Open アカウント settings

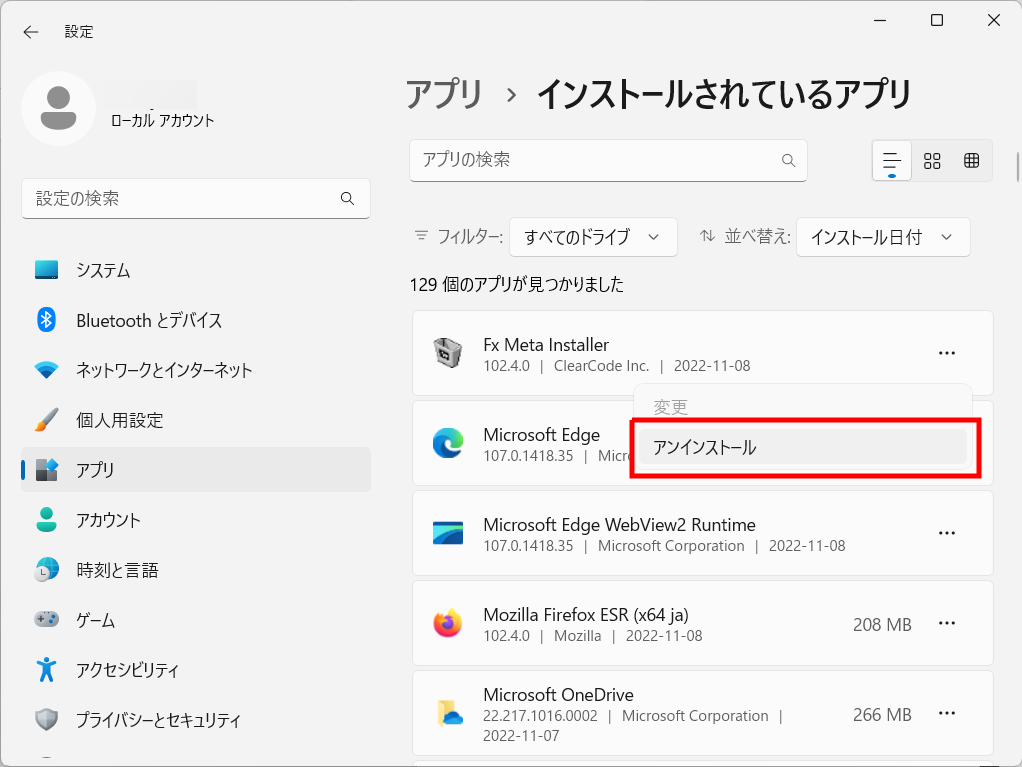(196, 519)
